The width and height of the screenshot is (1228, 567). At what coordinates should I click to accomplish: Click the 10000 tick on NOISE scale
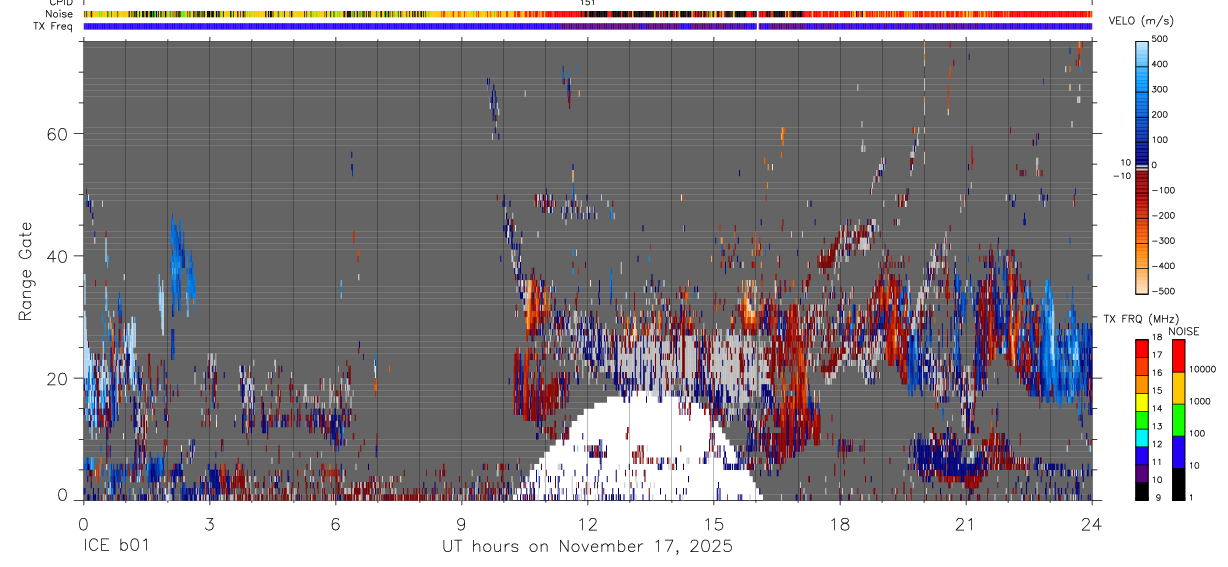pyautogui.click(x=1203, y=370)
